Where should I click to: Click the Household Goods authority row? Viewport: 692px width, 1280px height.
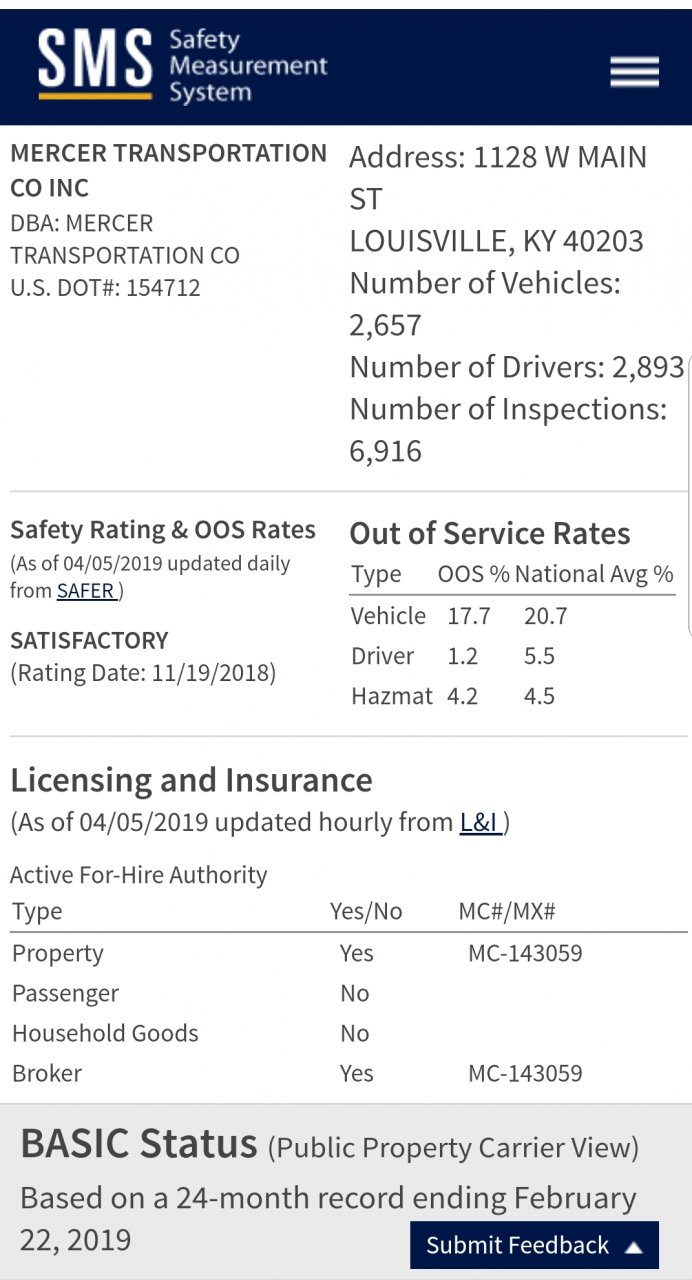point(349,1033)
